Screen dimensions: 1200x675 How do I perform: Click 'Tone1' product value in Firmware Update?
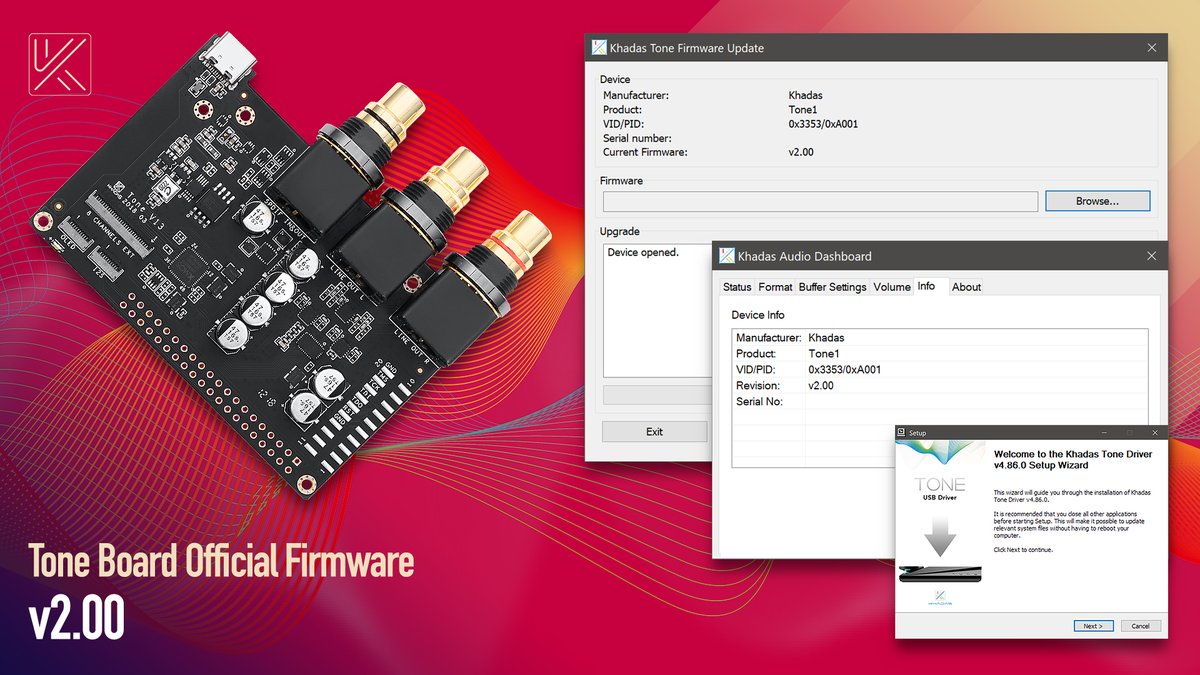point(803,110)
